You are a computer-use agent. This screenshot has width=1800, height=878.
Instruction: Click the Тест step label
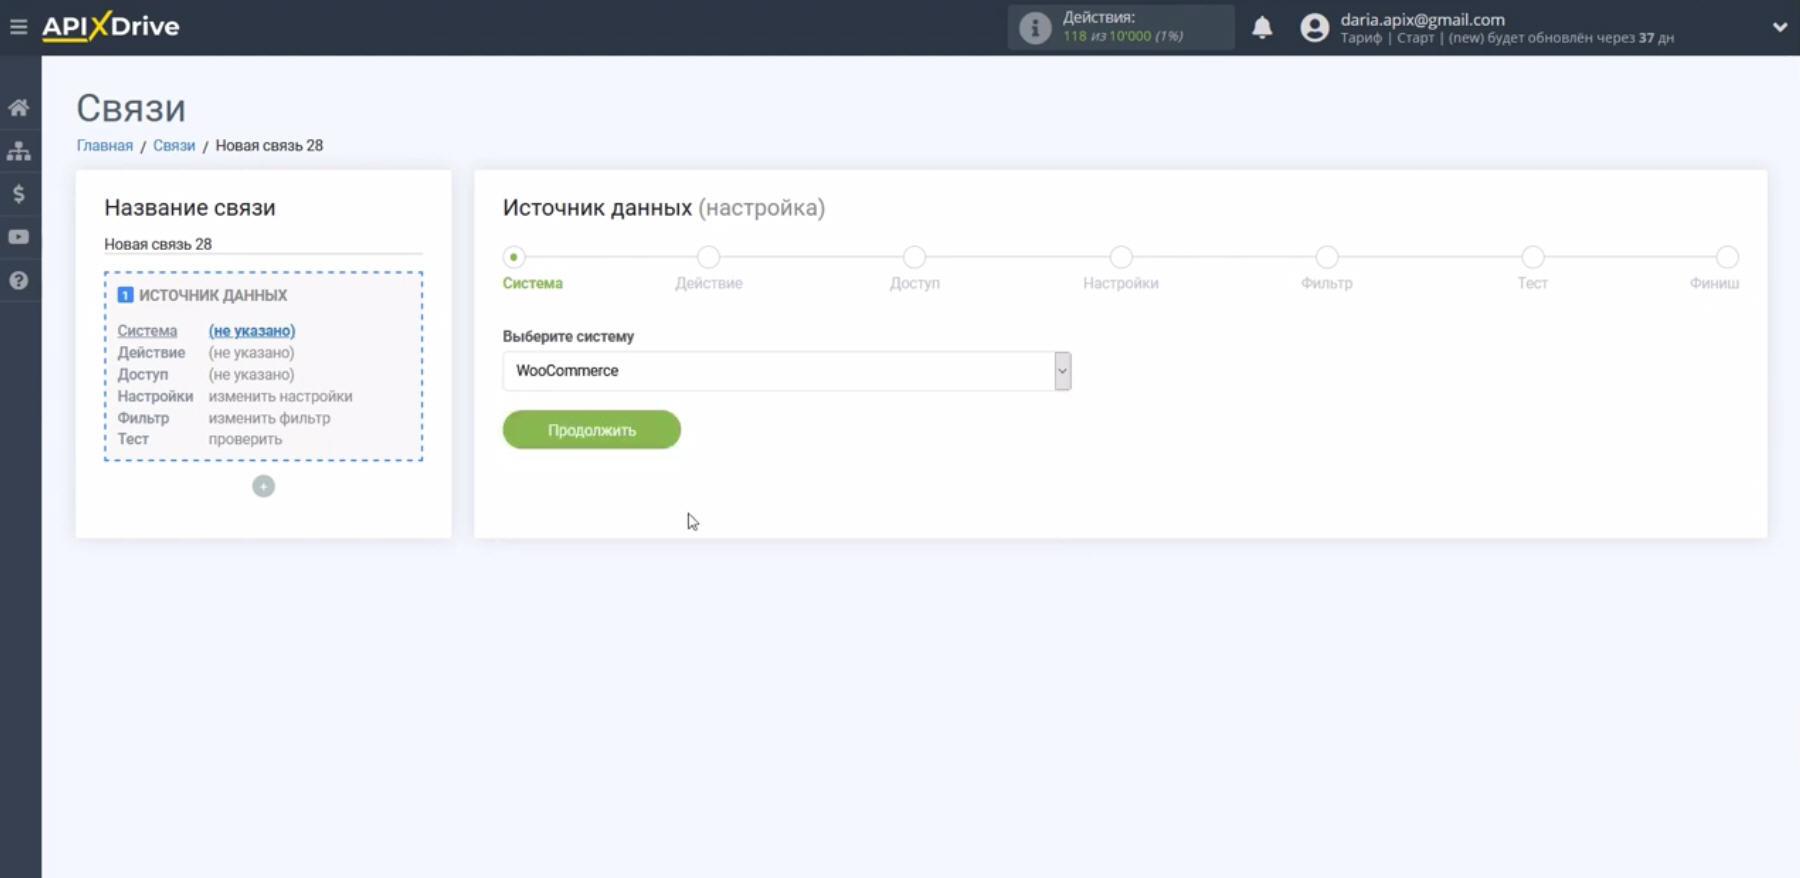click(x=1532, y=283)
